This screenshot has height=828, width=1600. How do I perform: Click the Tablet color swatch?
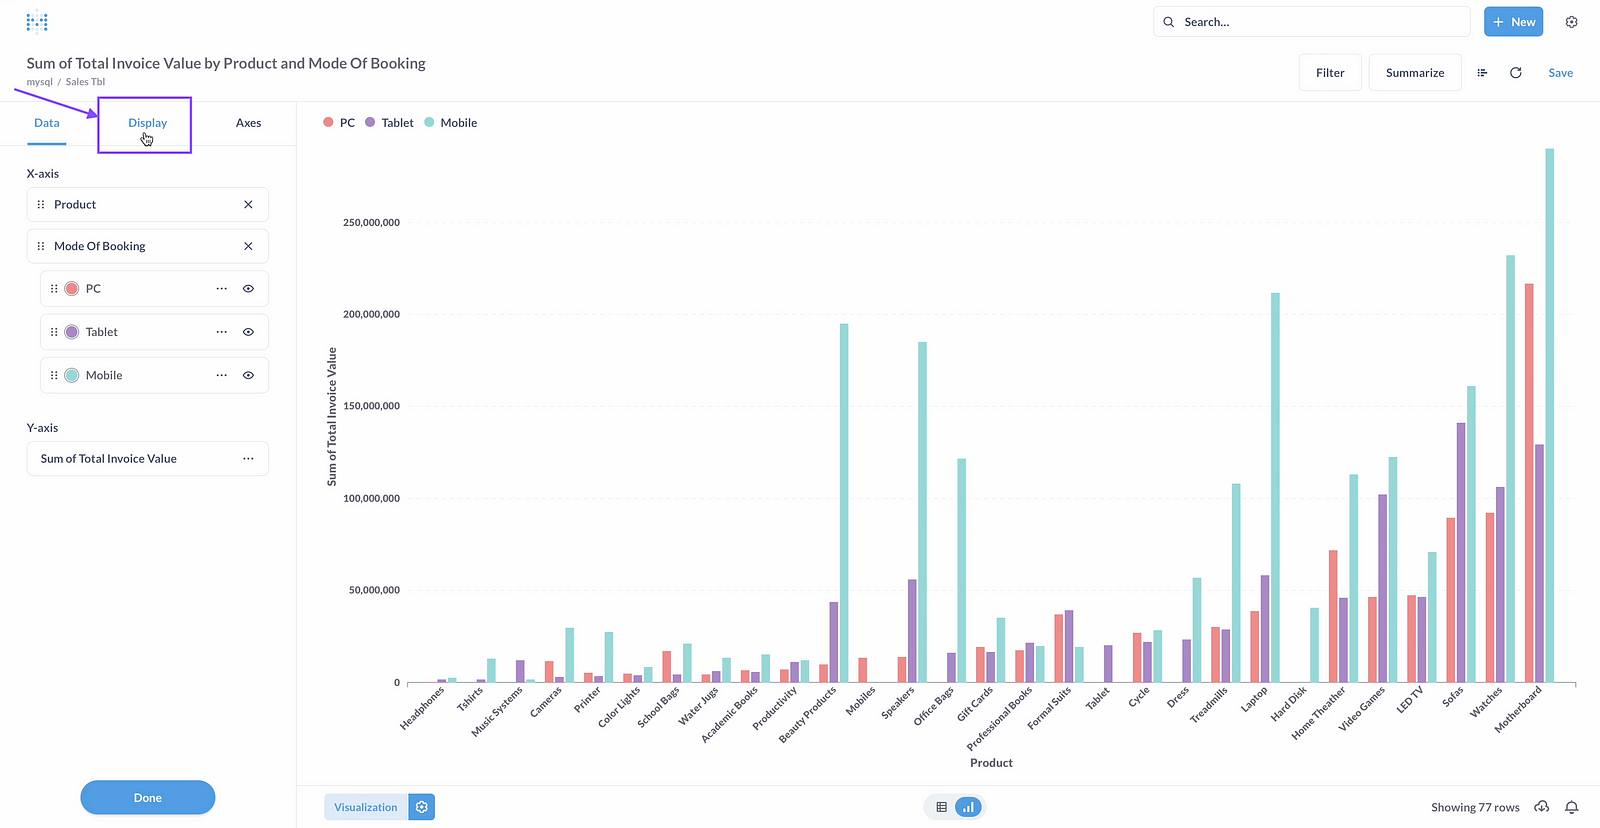pos(72,332)
